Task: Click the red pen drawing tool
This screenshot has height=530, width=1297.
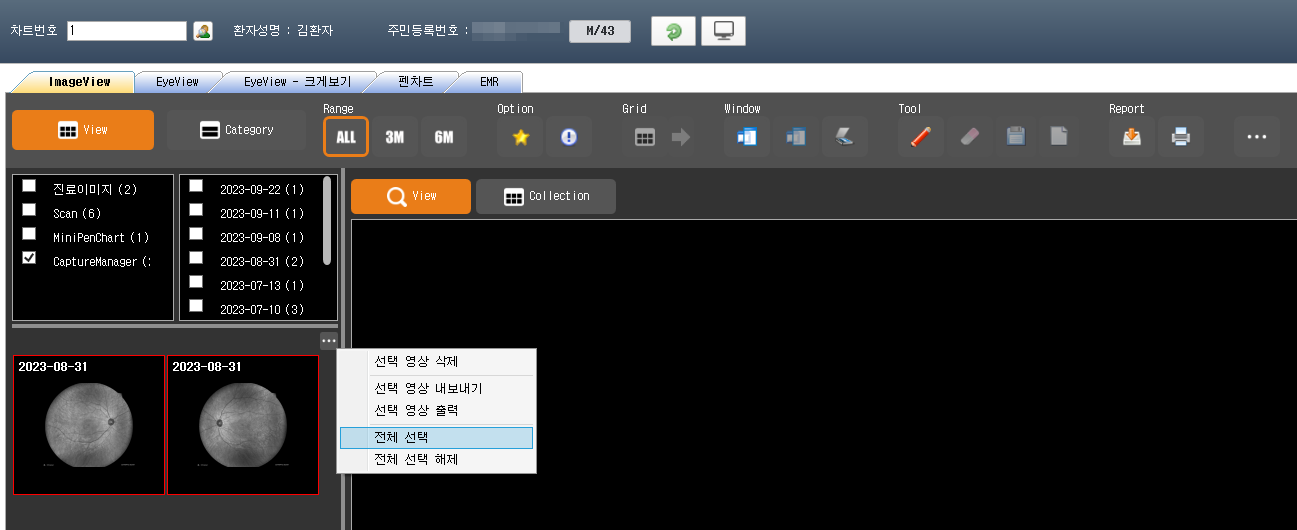Action: tap(920, 137)
